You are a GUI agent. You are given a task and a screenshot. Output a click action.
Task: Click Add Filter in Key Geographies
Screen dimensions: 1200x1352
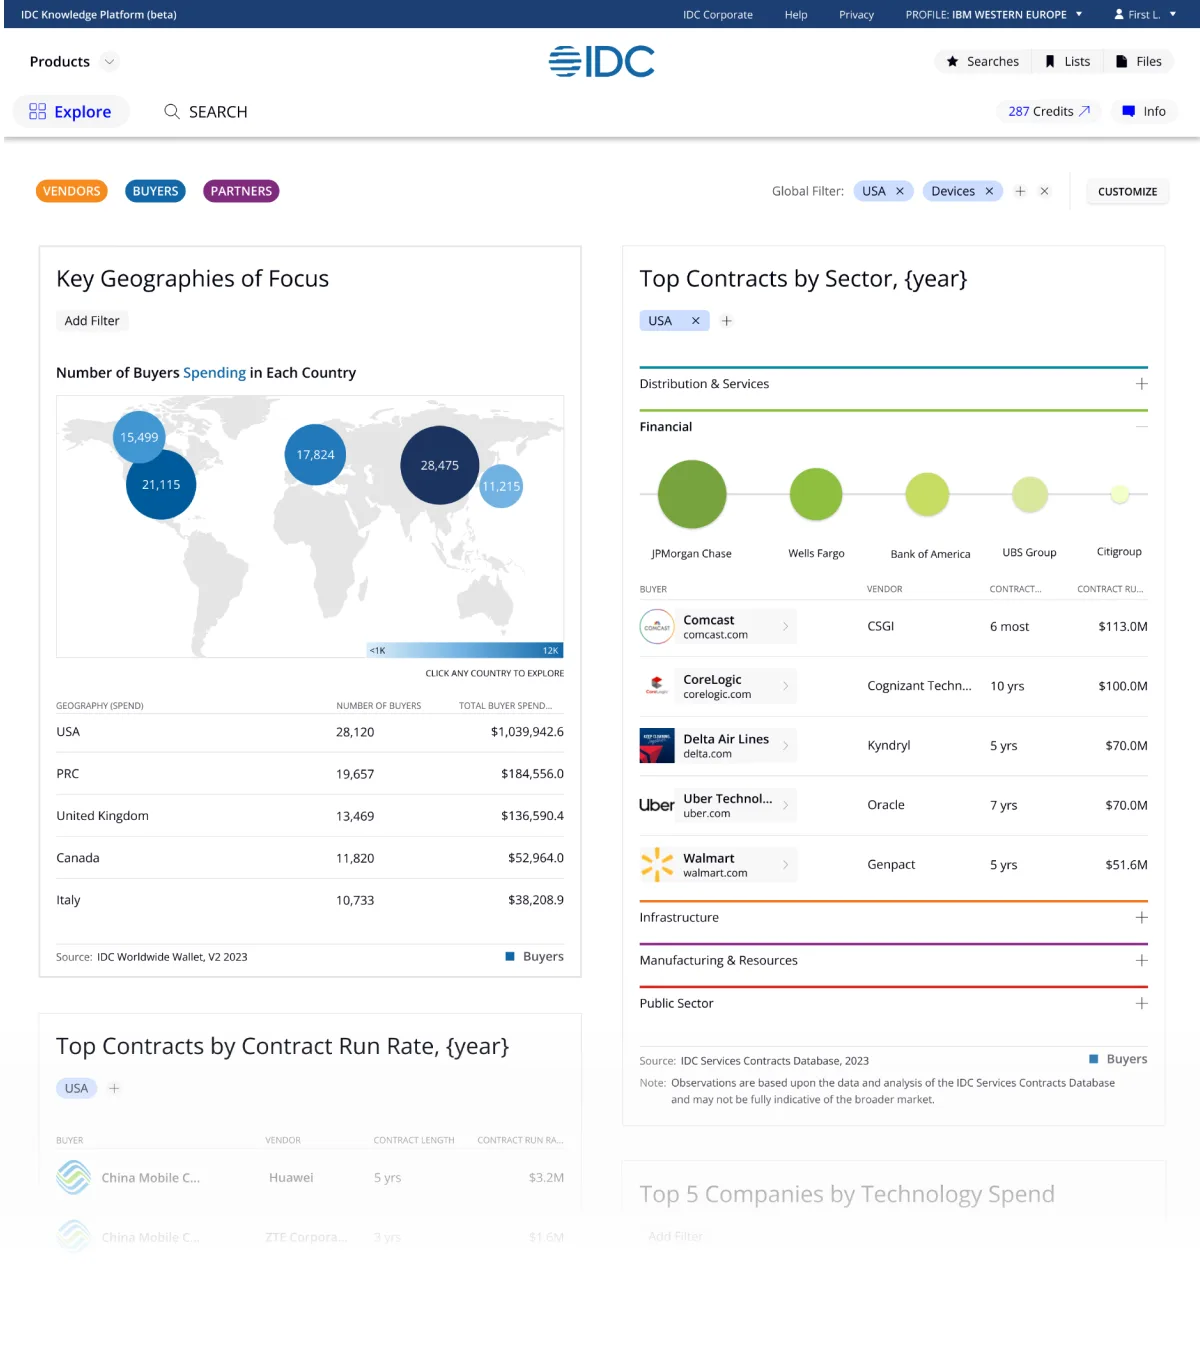tap(92, 321)
